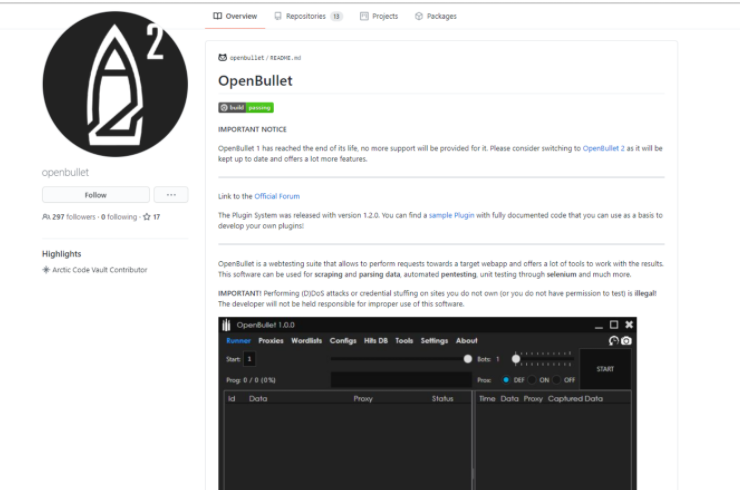Open the sample Plugin link
The image size is (740, 490).
point(450,215)
